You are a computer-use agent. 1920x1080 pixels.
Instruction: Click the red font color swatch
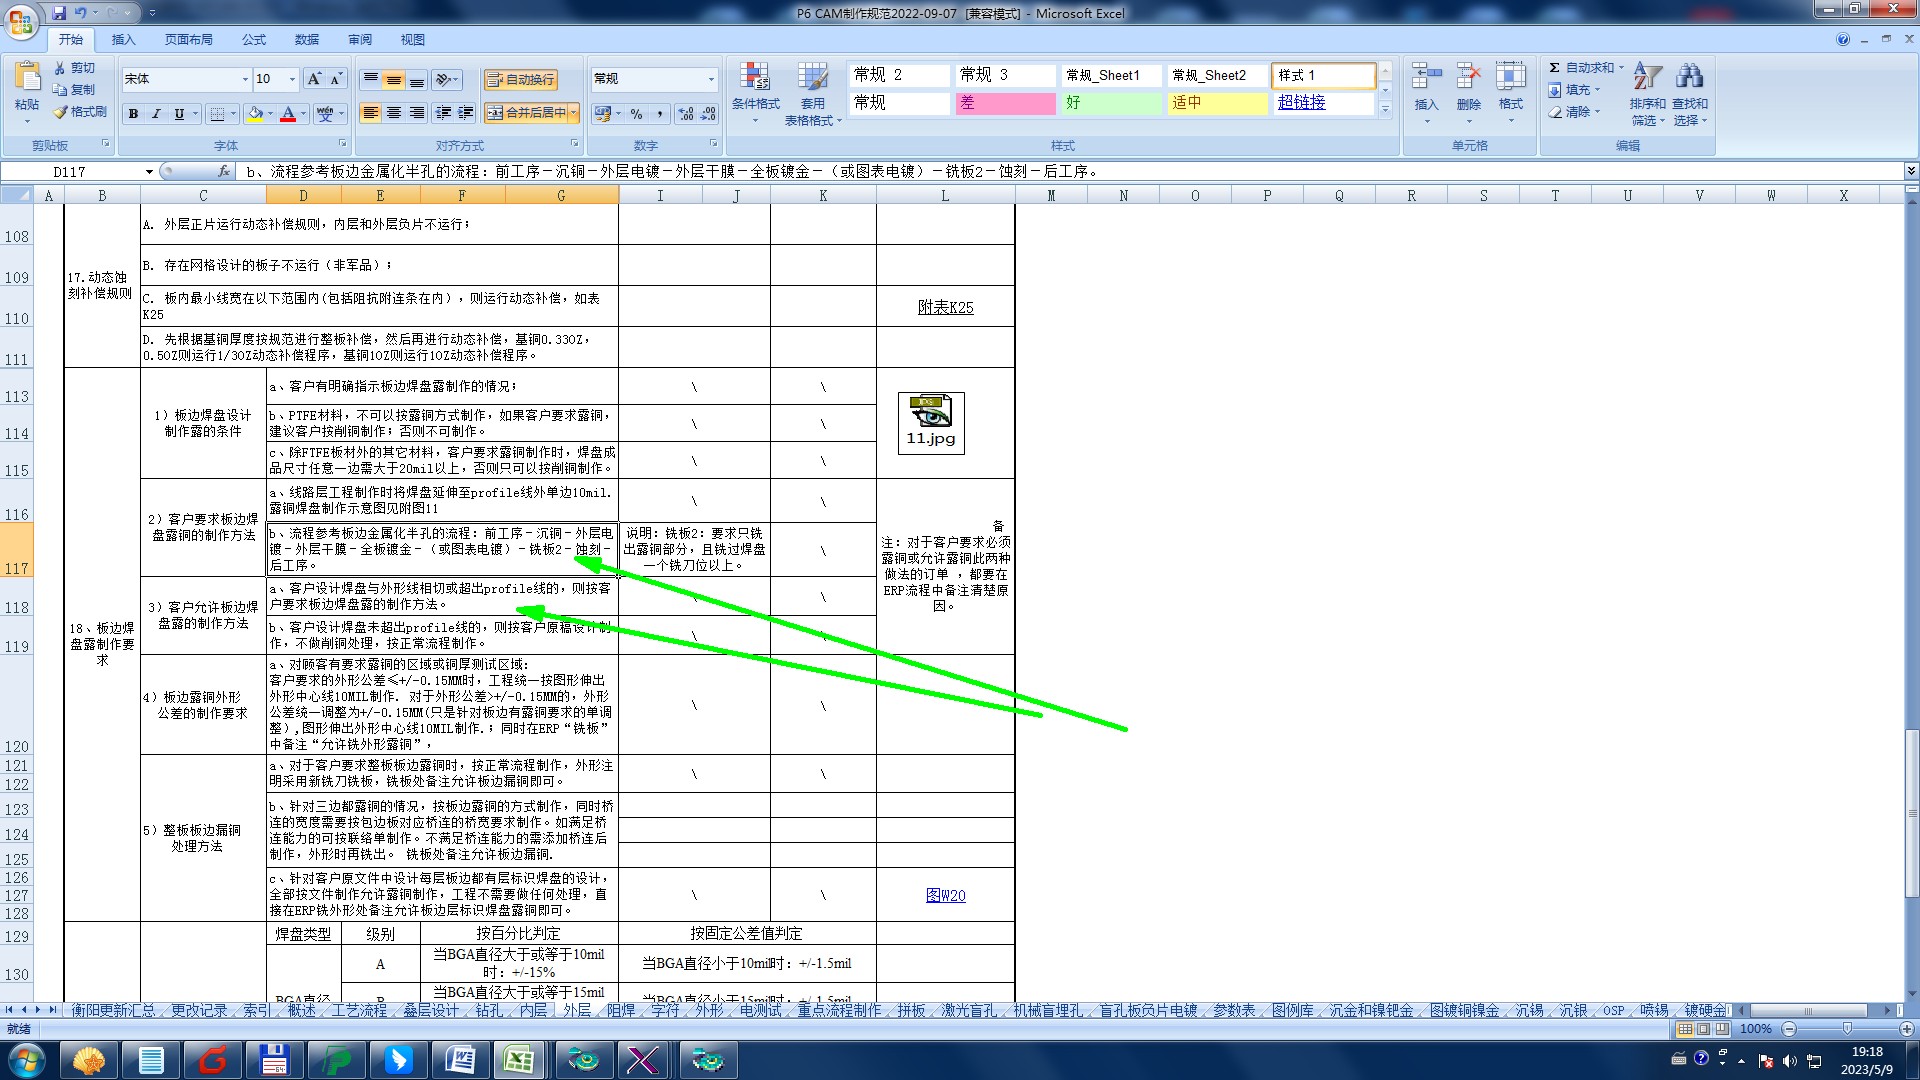288,114
